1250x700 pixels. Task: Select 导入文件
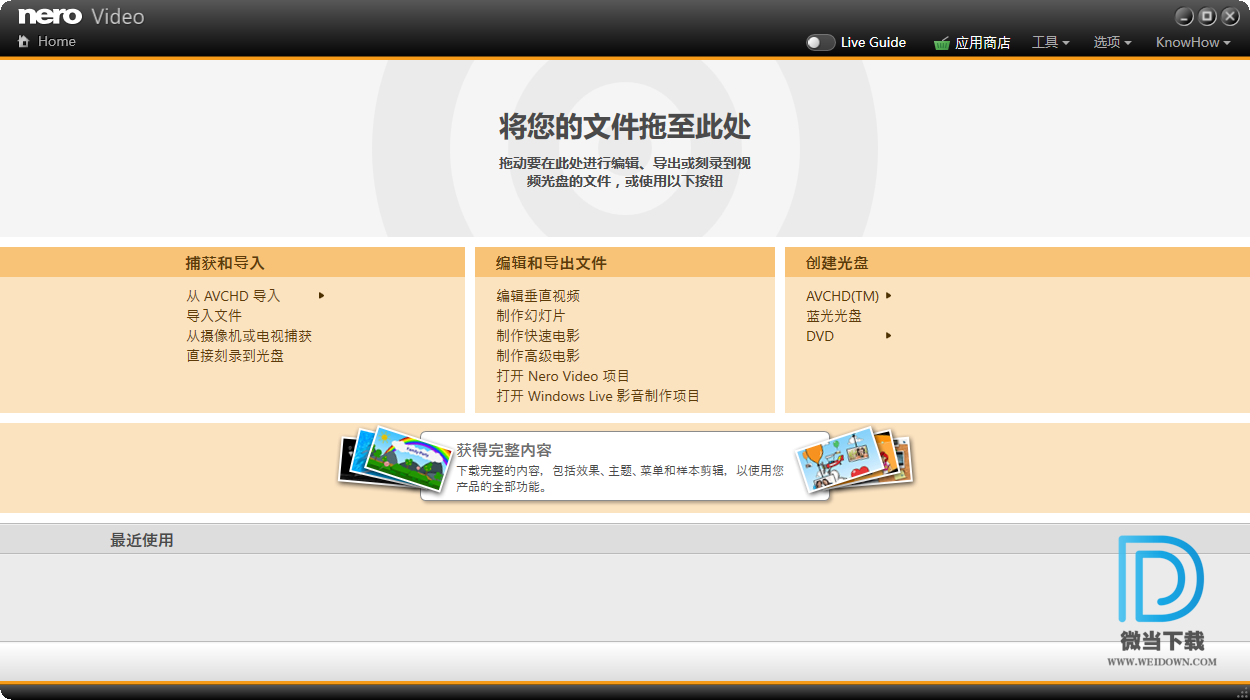tap(214, 316)
